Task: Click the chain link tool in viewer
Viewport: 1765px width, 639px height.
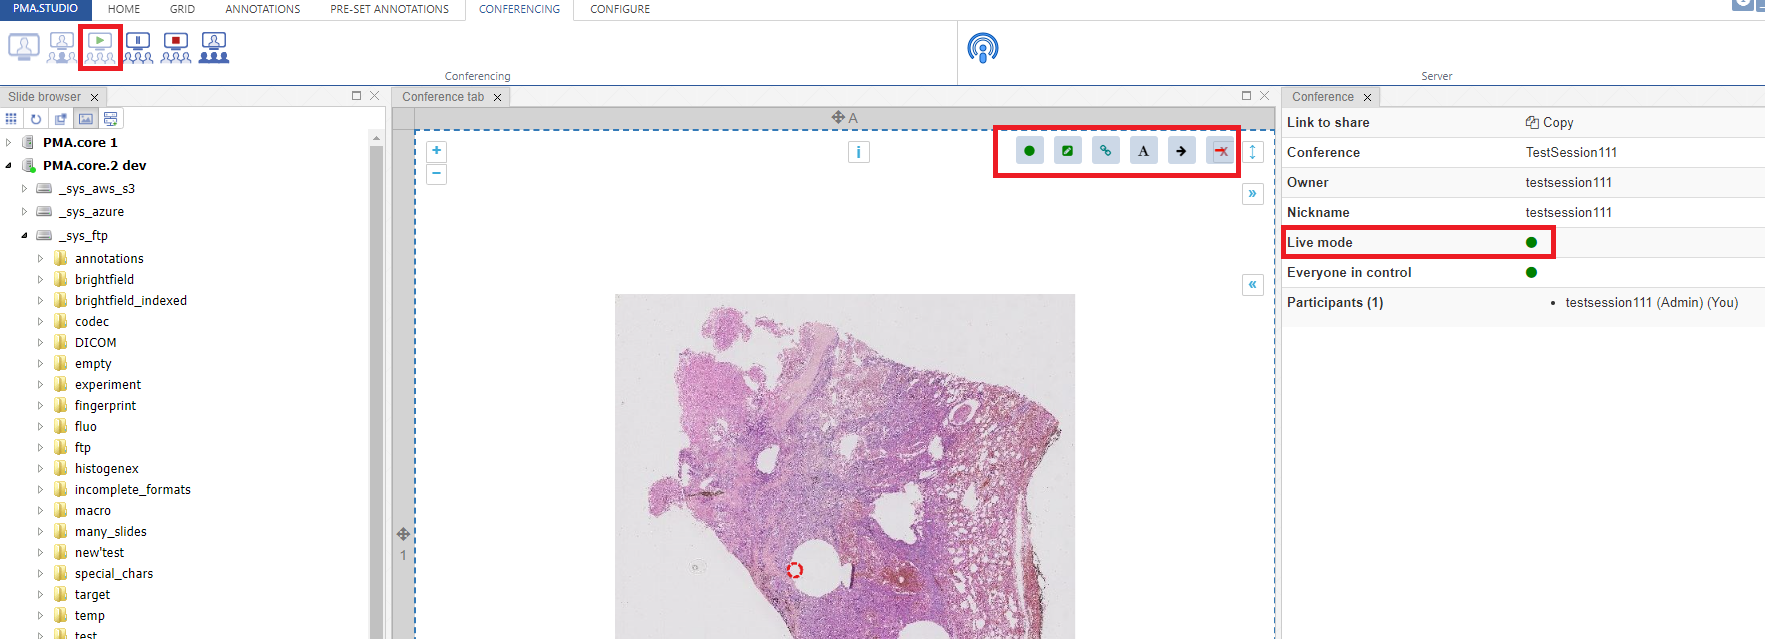Action: [1105, 151]
